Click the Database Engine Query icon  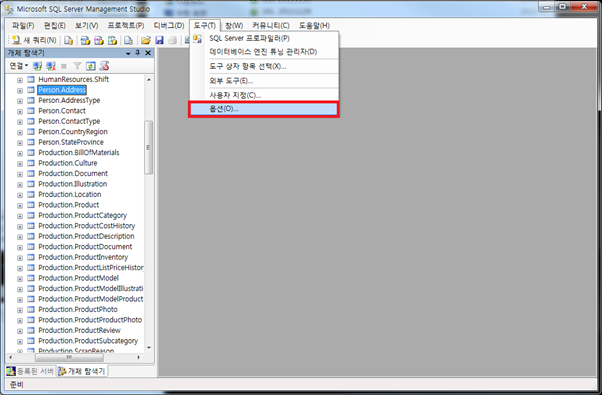68,40
